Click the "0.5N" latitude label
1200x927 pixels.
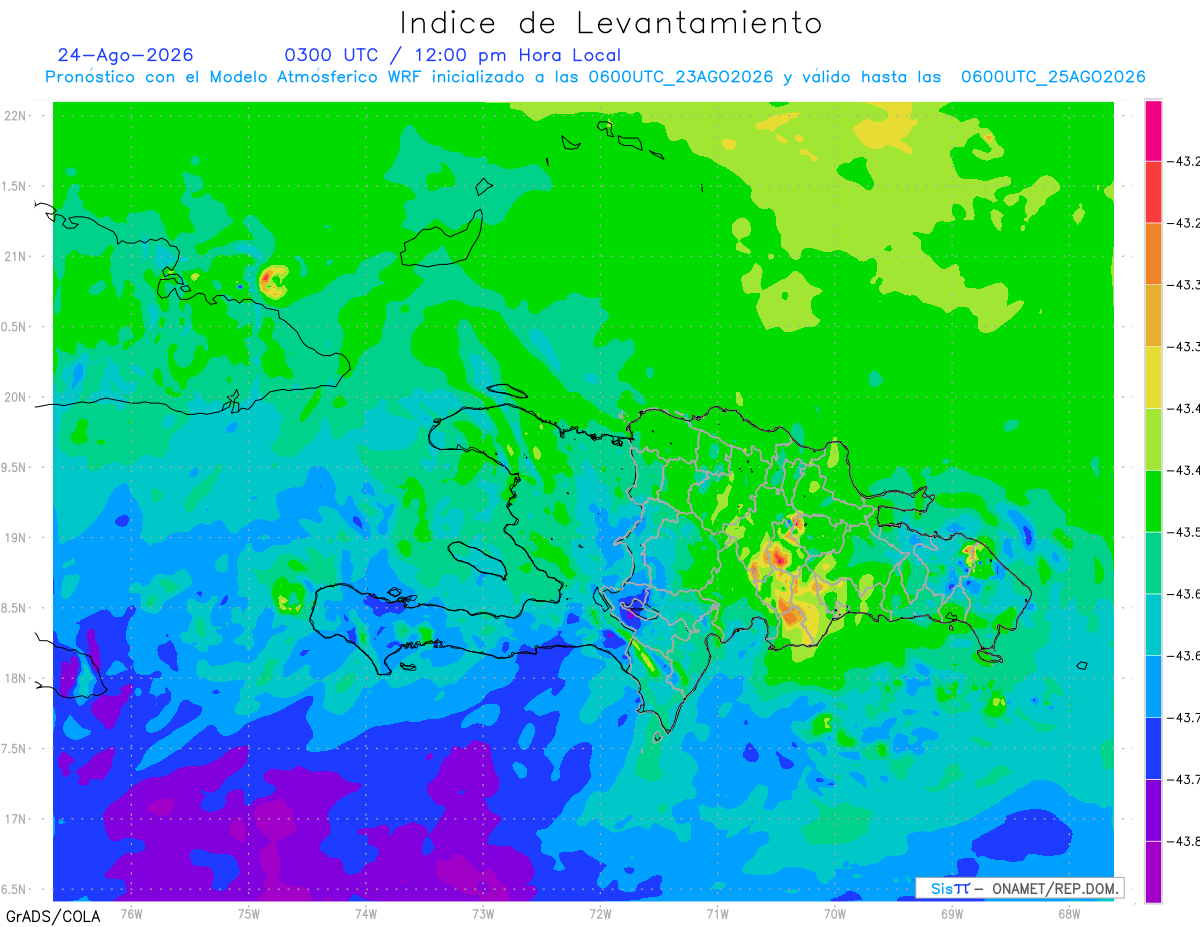point(16,328)
